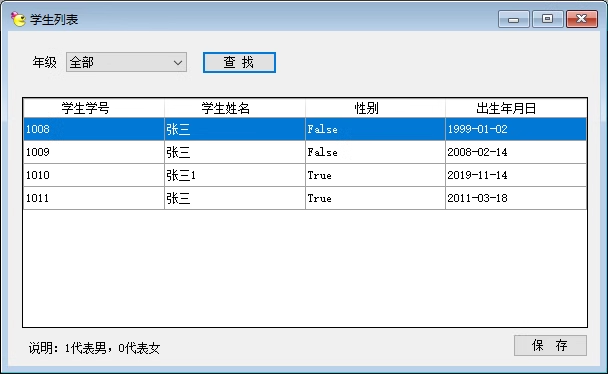Click the False gender cell of student 1008
The image size is (608, 374).
pos(375,129)
